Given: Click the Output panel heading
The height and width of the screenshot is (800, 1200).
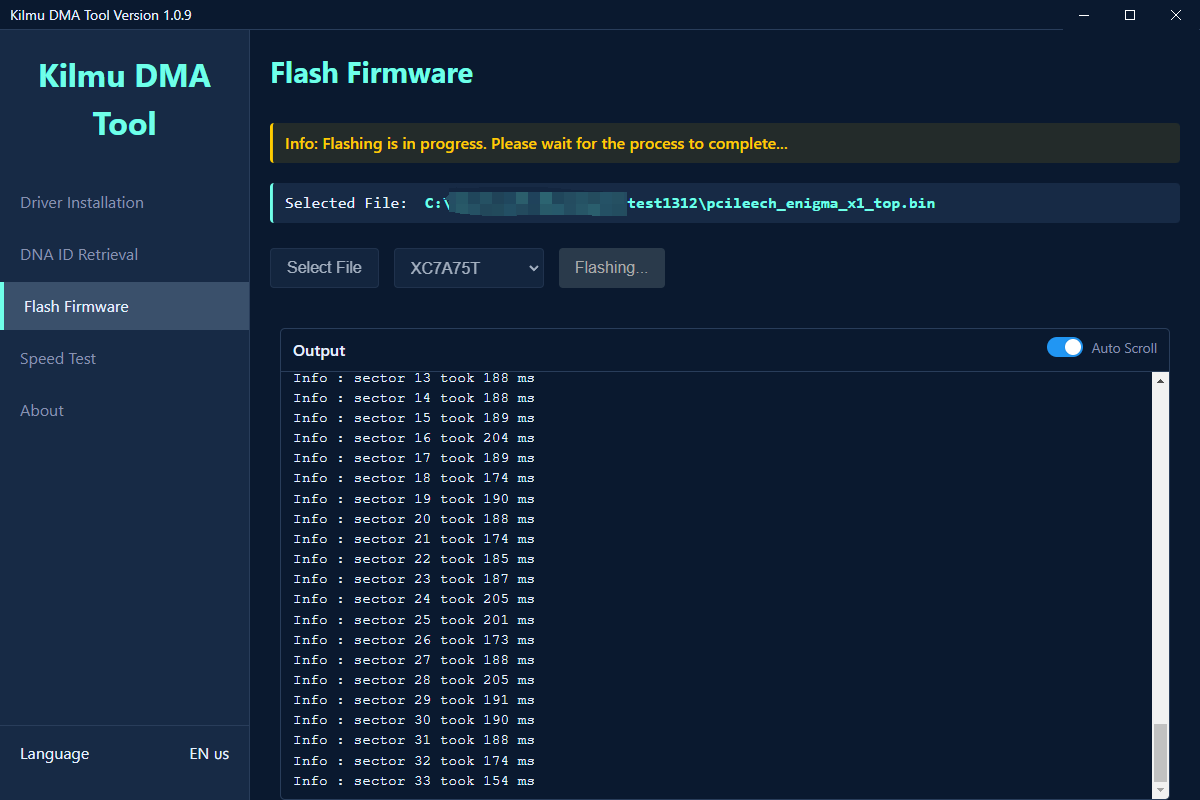Looking at the screenshot, I should [x=319, y=351].
